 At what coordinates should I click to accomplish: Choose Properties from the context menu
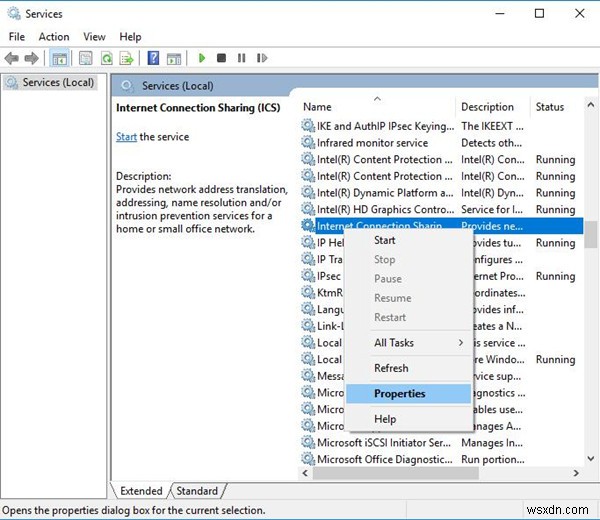pyautogui.click(x=399, y=394)
